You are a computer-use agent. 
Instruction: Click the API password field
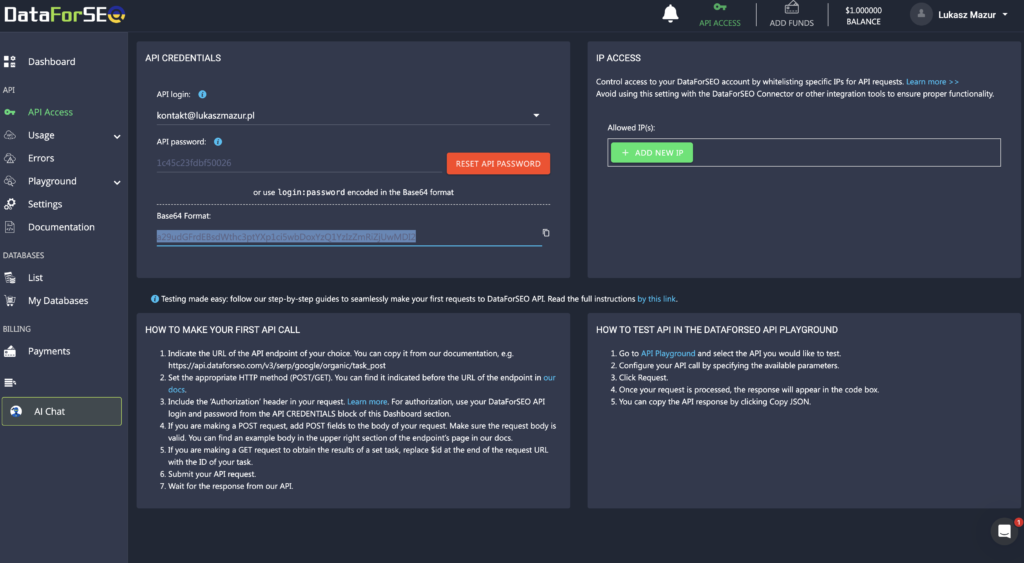pyautogui.click(x=299, y=163)
